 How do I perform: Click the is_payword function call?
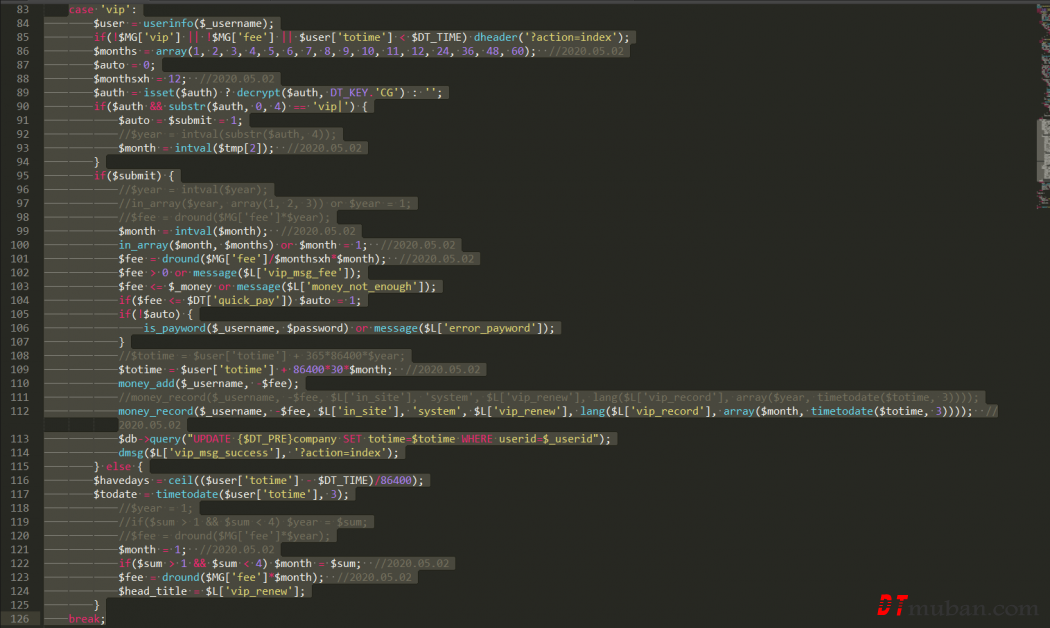pos(179,328)
